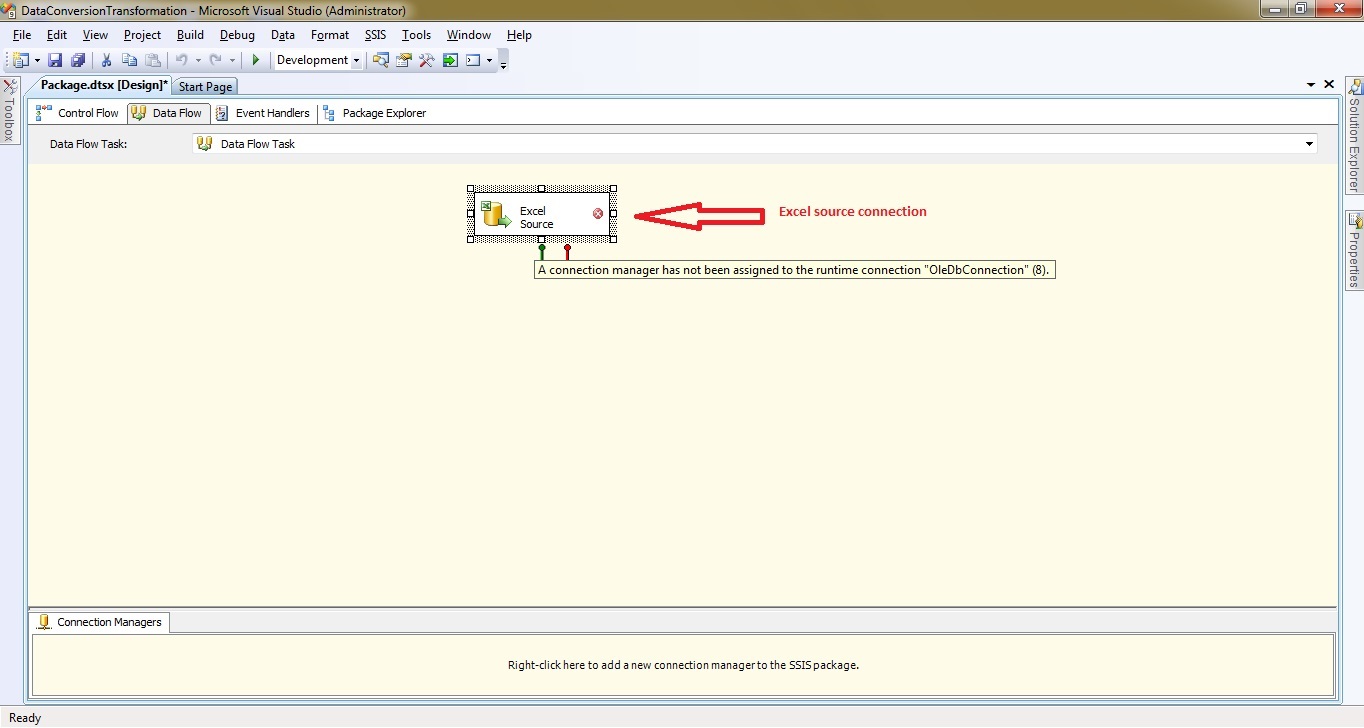Open the Solution Explorer toolbar icon
Screen dimensions: 1364x728
pyautogui.click(x=381, y=60)
